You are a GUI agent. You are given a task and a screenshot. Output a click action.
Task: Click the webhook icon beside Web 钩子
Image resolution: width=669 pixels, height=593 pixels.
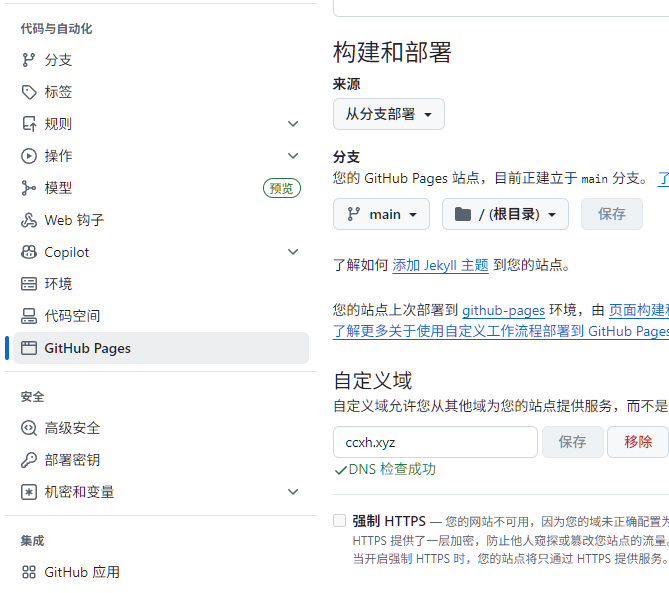(x=28, y=220)
